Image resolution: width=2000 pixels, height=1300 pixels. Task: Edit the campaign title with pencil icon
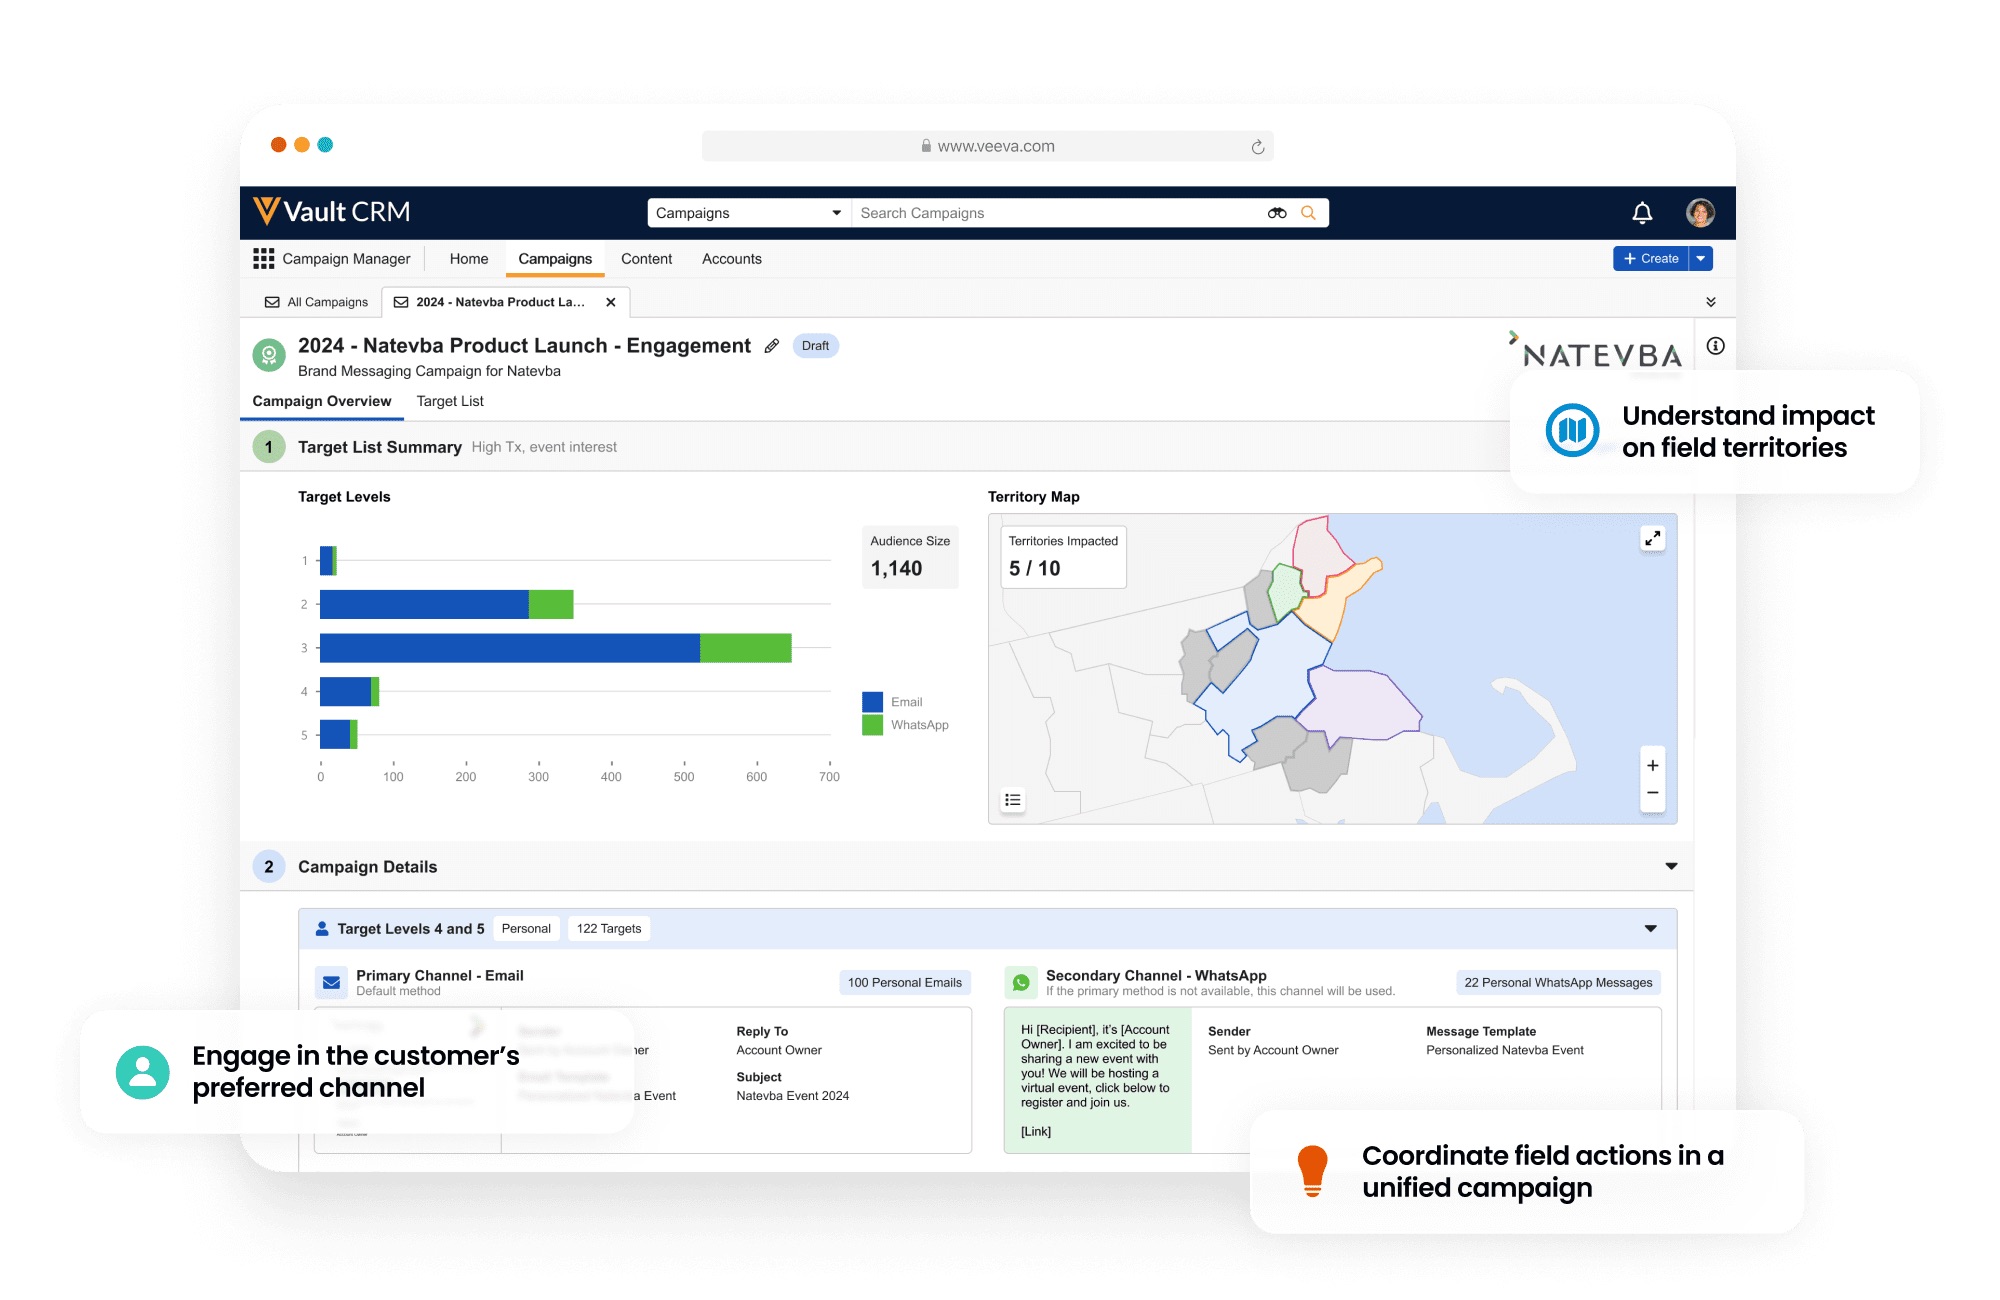[770, 346]
